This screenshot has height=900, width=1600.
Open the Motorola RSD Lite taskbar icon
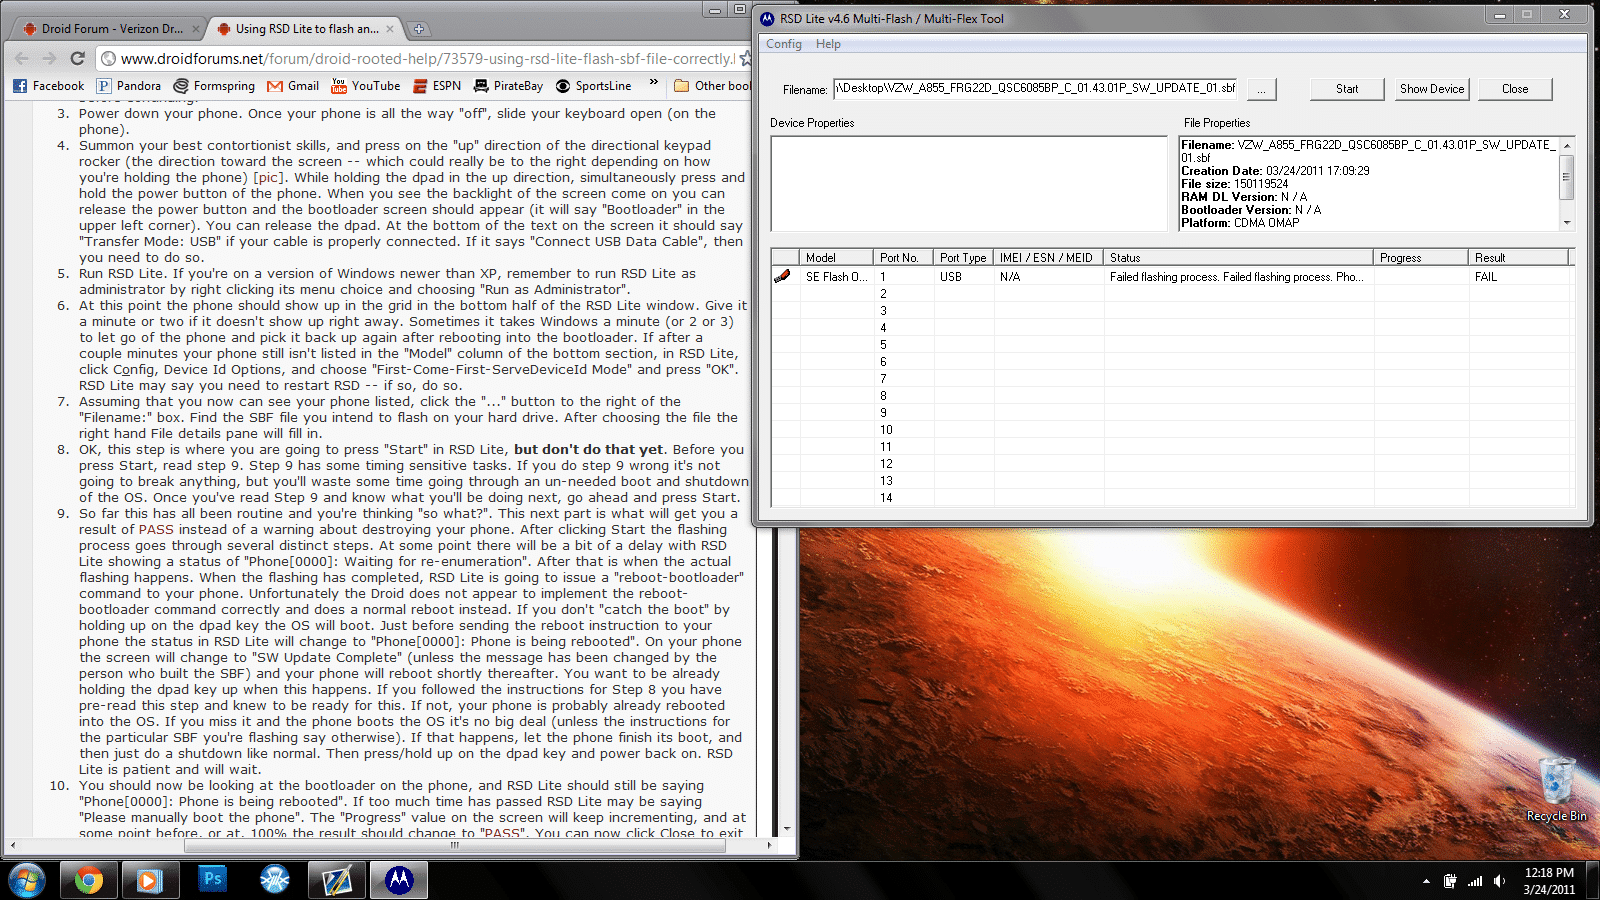399,880
